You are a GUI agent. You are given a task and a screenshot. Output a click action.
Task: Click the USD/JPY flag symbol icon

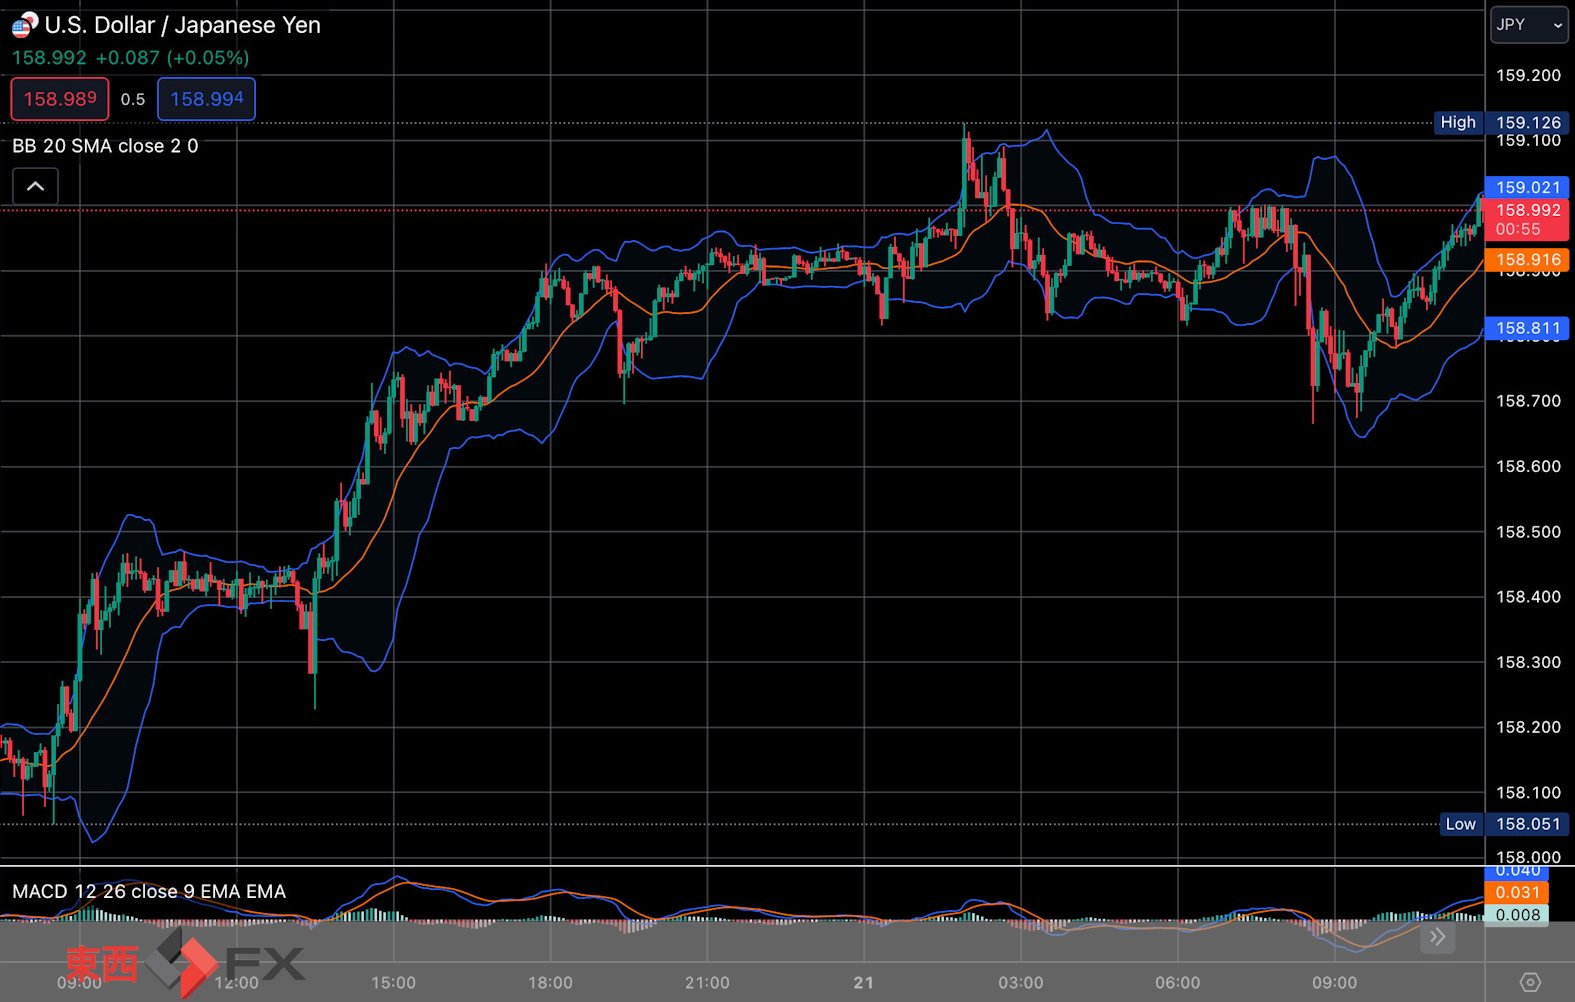coord(24,24)
